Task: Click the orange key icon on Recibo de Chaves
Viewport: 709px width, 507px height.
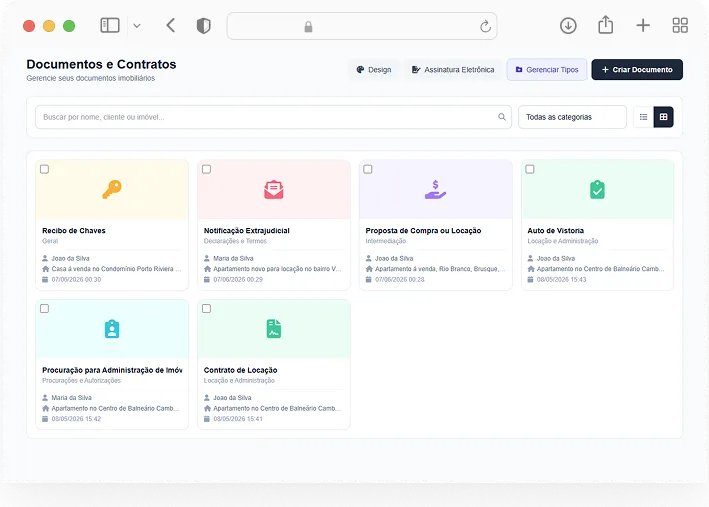Action: coord(112,190)
